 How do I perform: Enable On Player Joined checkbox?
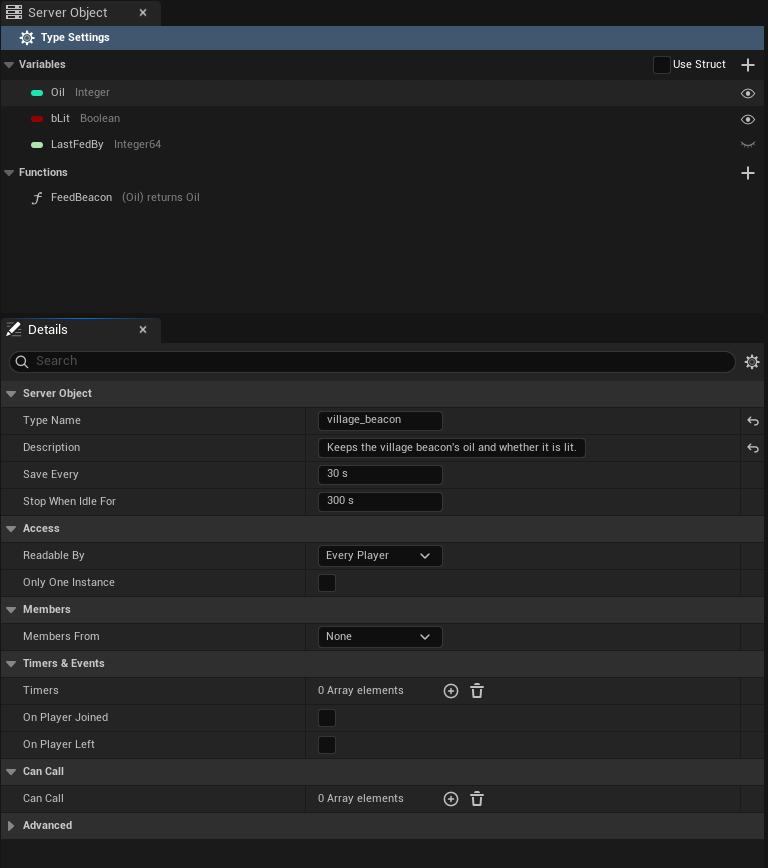(327, 717)
